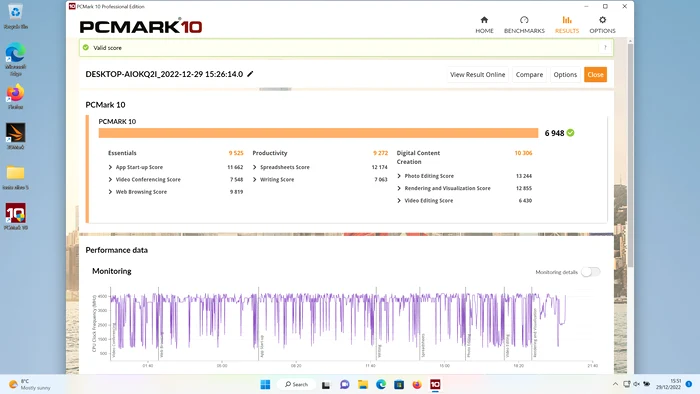
Task: Open Firefox from the taskbar
Action: coord(417,384)
